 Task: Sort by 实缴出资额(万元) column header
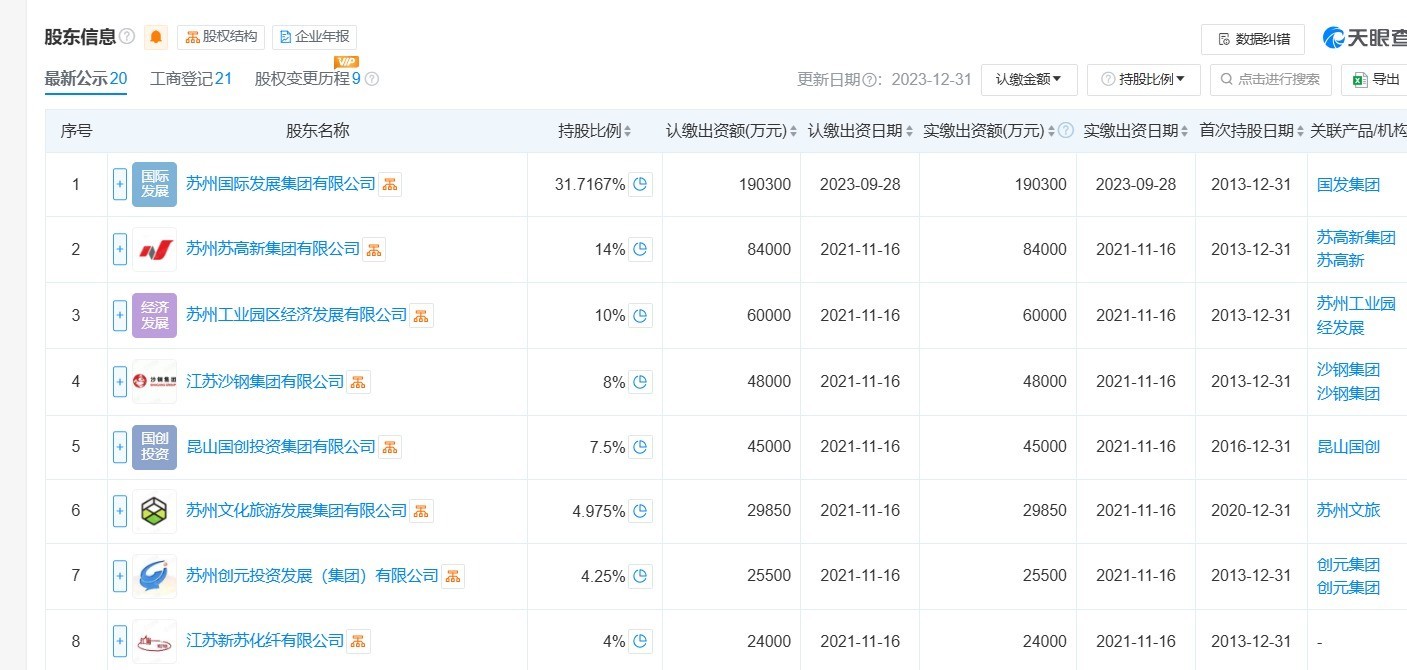click(x=990, y=131)
